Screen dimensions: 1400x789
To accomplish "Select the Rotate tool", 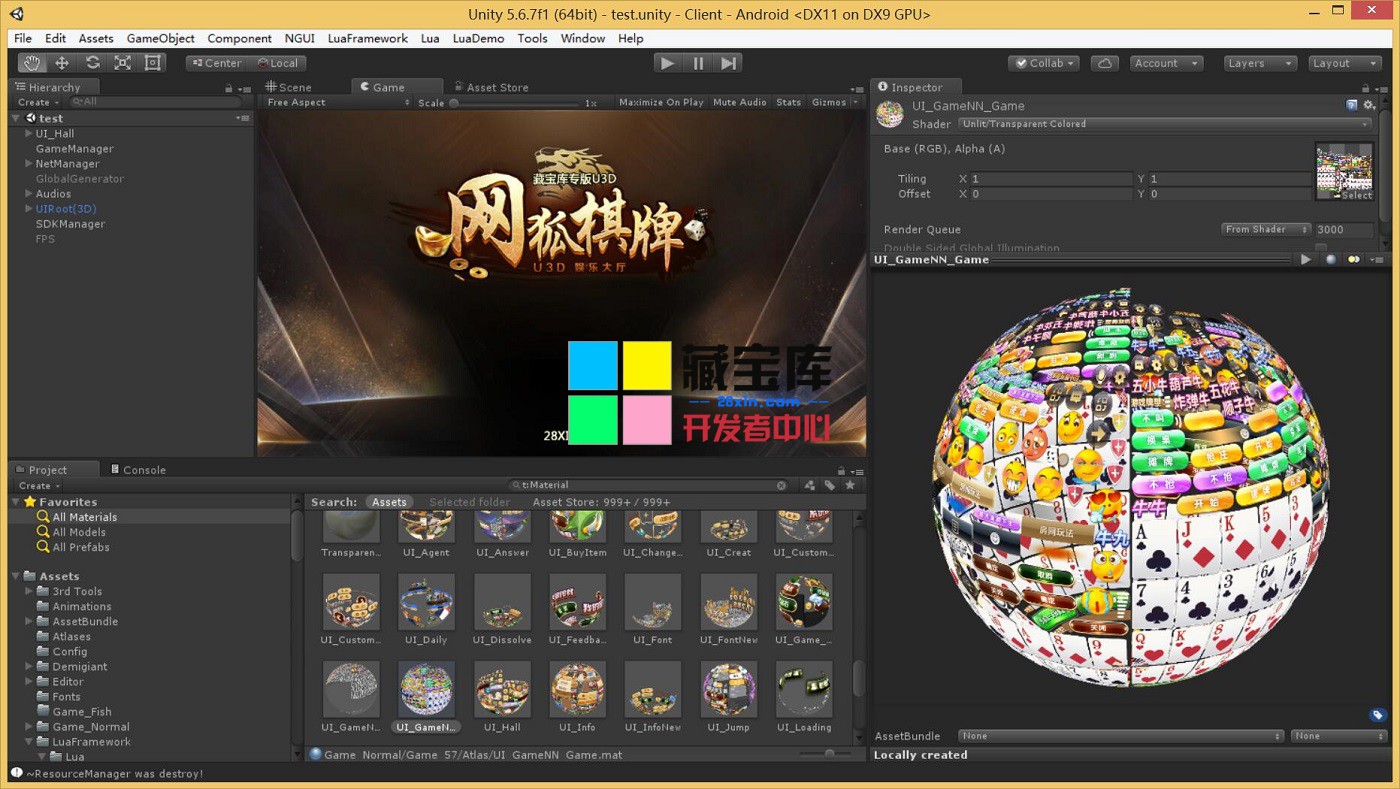I will tap(92, 63).
